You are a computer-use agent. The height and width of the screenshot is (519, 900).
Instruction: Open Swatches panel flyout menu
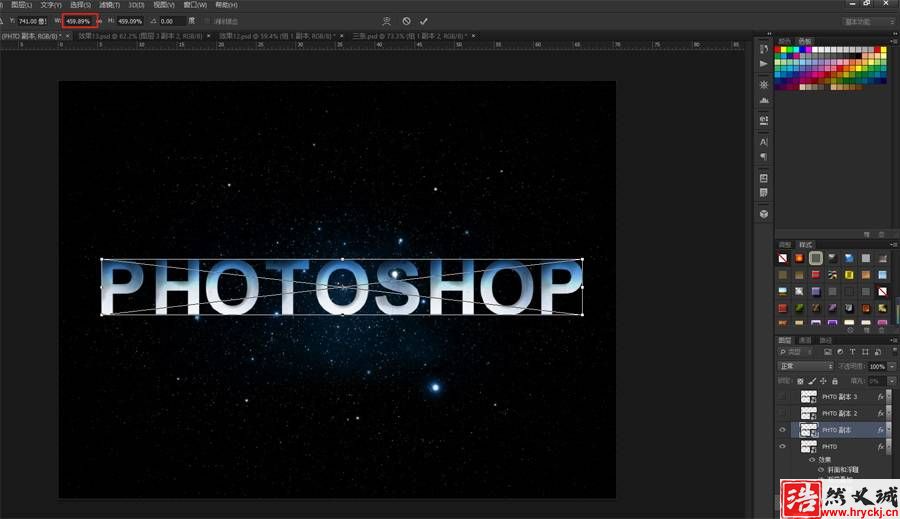coord(894,41)
